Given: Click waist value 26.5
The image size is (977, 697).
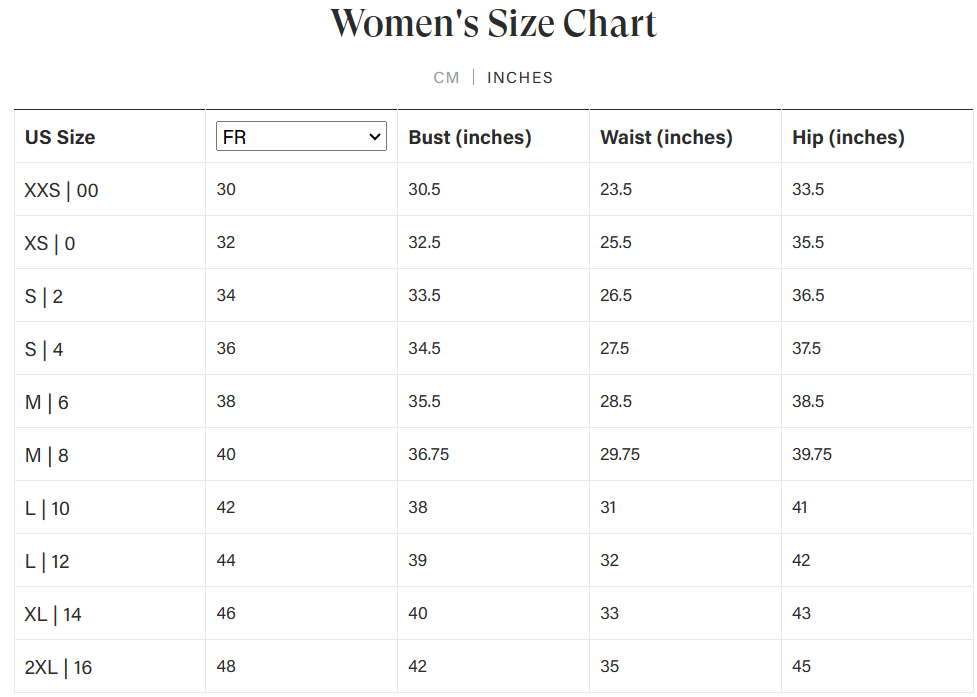Looking at the screenshot, I should click(616, 295).
